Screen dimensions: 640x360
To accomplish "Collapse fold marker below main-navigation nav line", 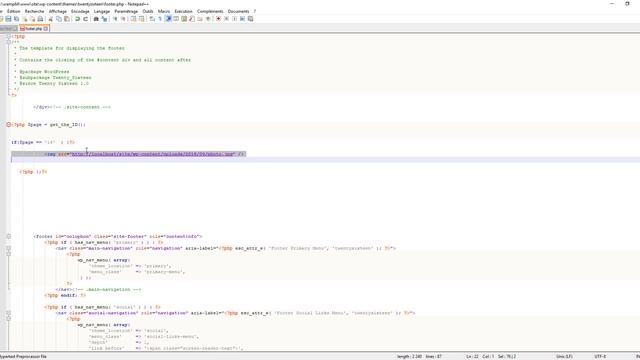I will click(9, 254).
